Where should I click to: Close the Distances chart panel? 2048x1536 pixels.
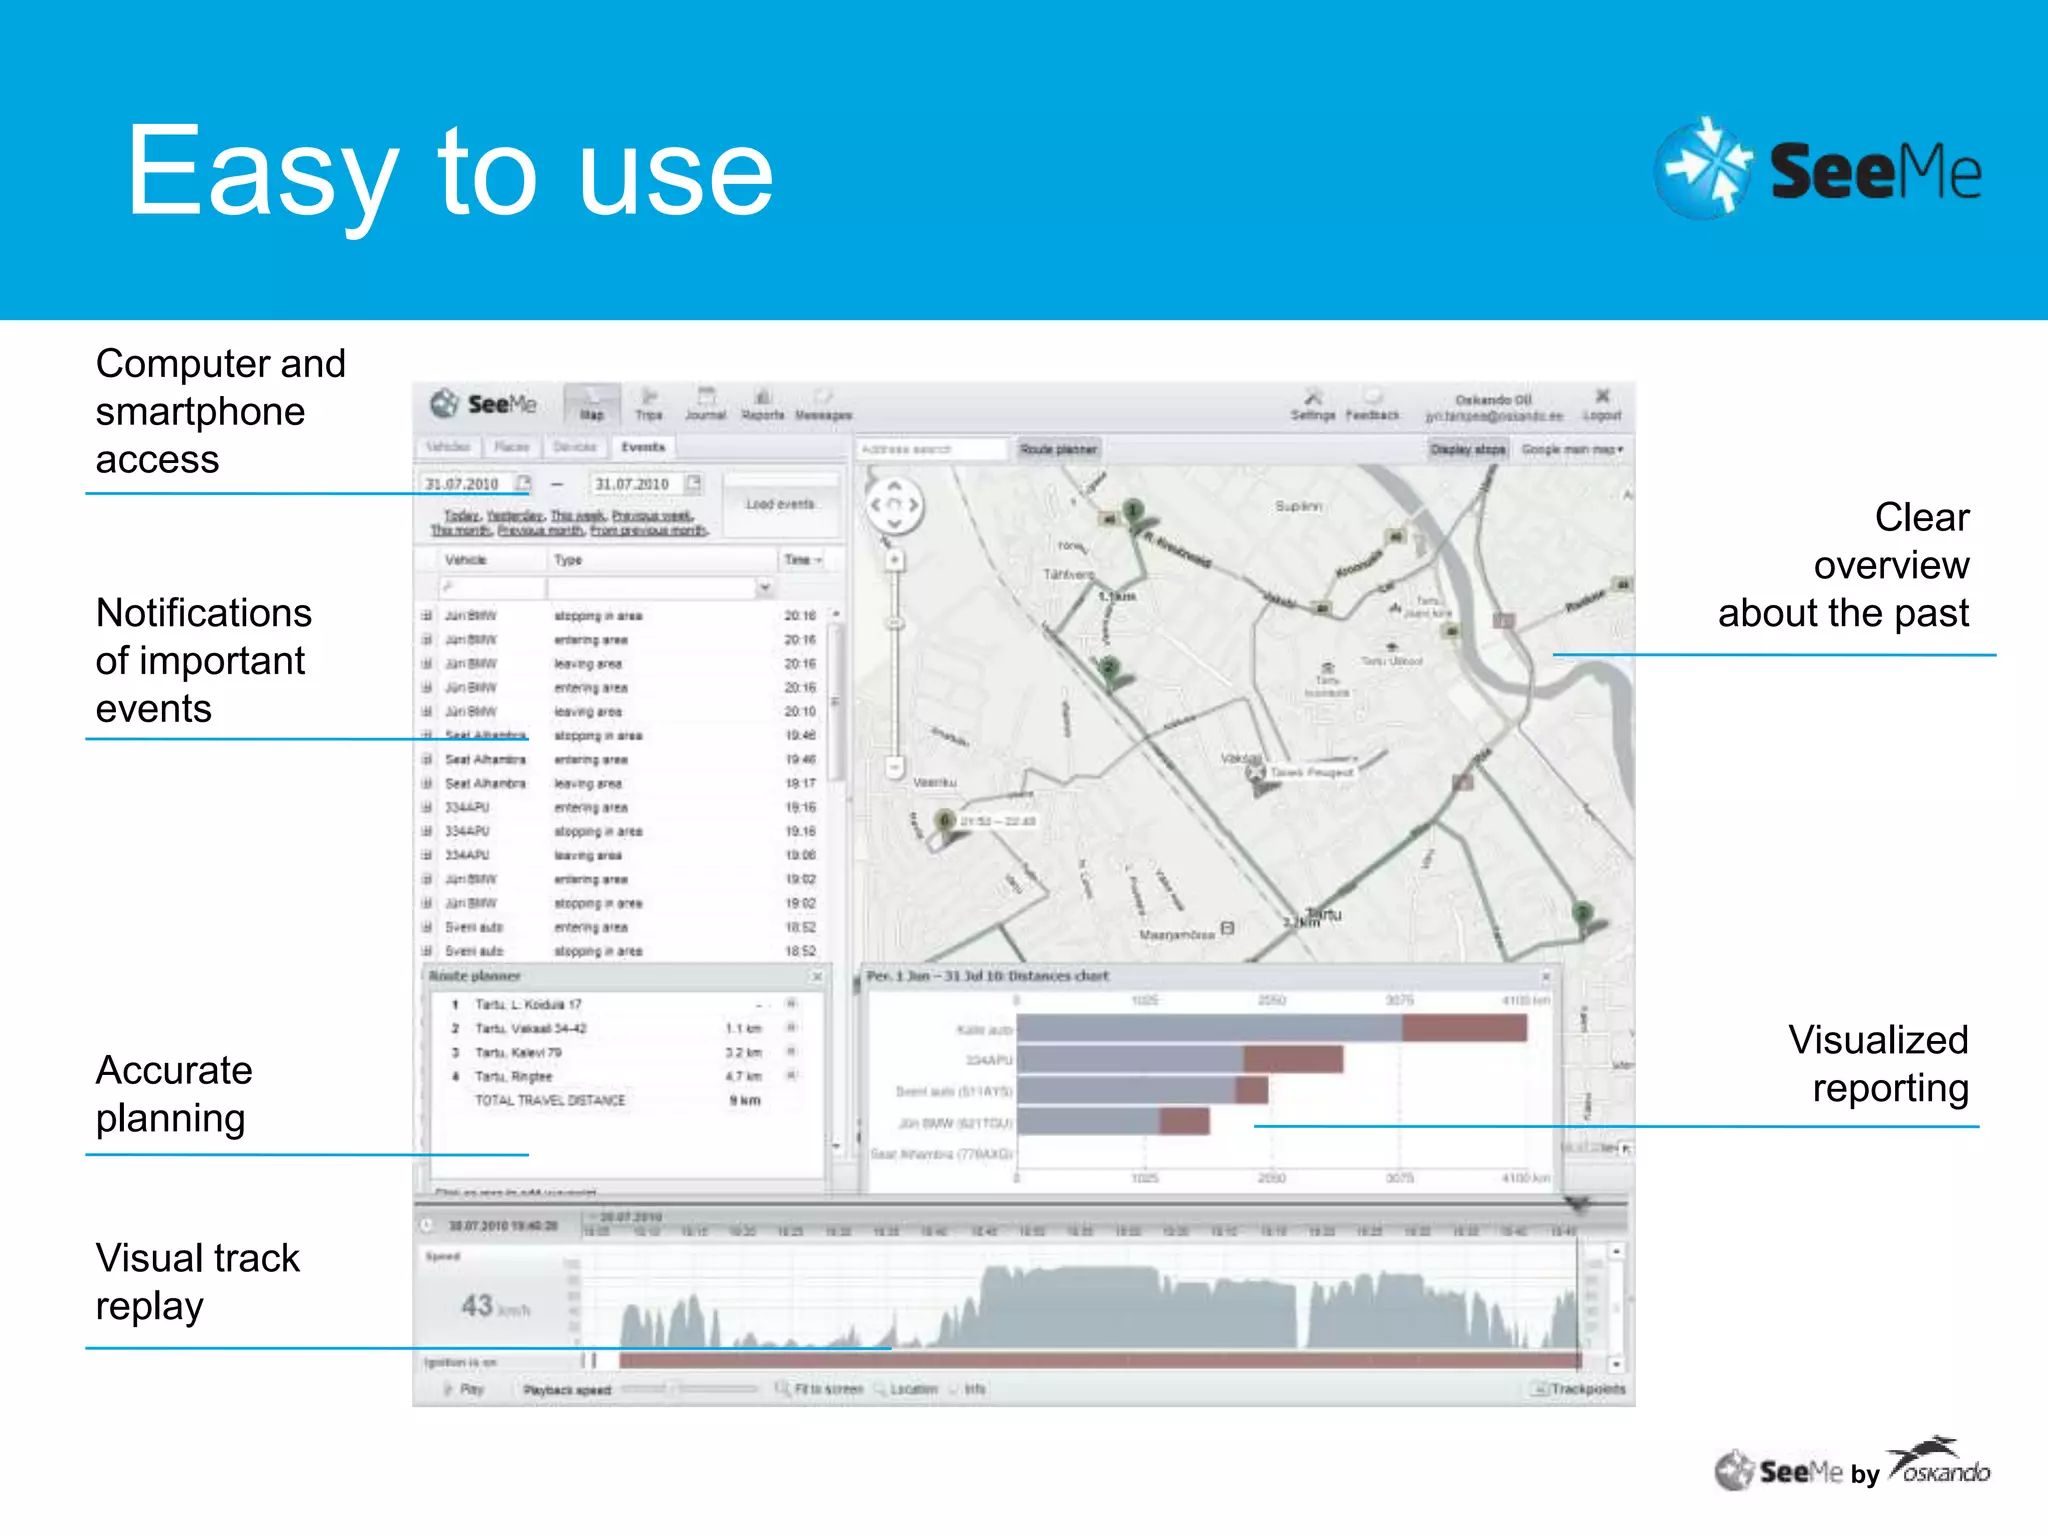[x=1546, y=976]
